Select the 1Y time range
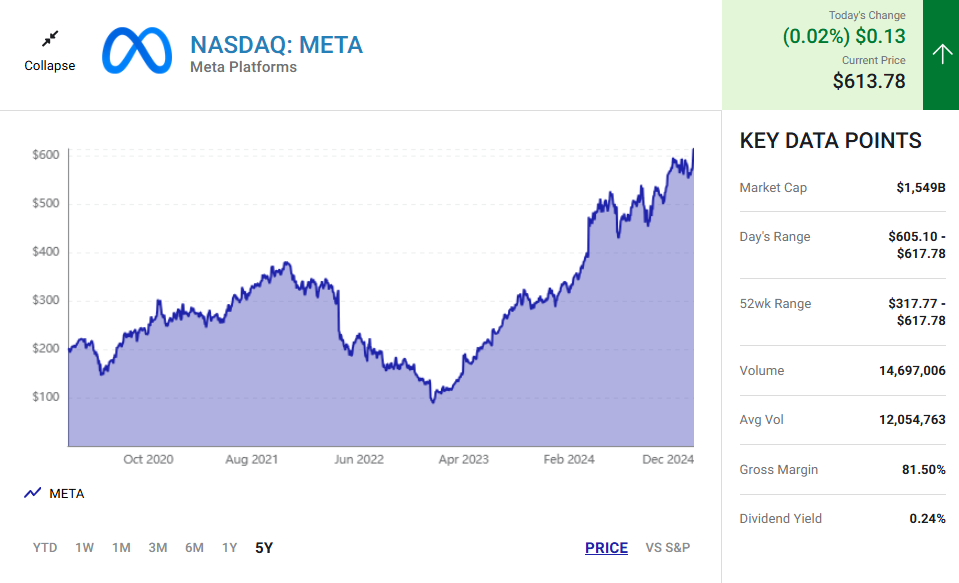This screenshot has height=583, width=959. point(230,547)
